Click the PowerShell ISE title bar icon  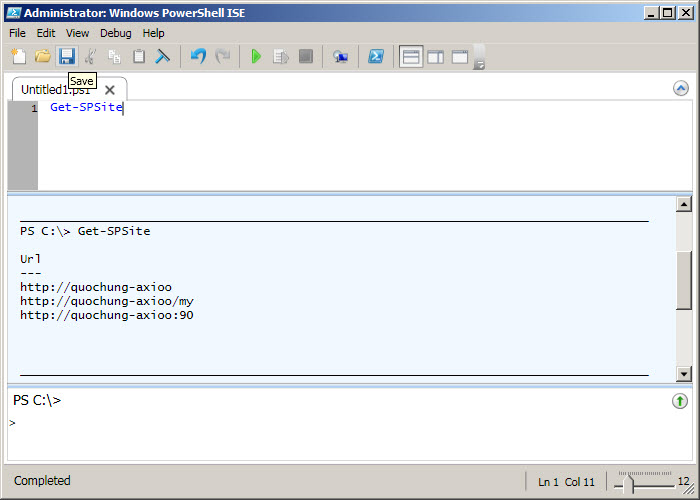coord(13,12)
